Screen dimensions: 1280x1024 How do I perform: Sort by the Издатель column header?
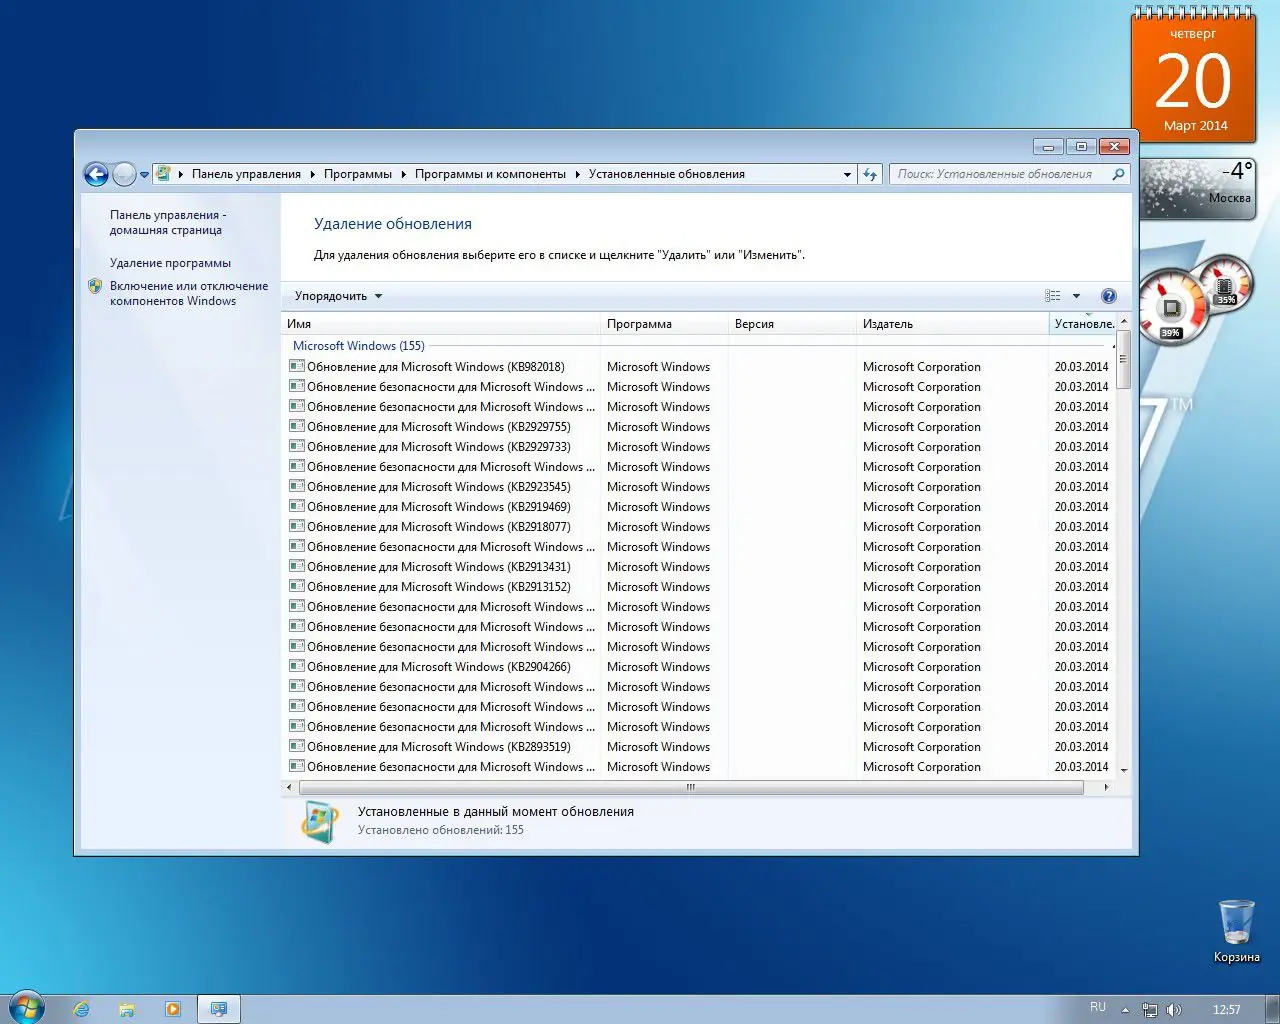(953, 324)
